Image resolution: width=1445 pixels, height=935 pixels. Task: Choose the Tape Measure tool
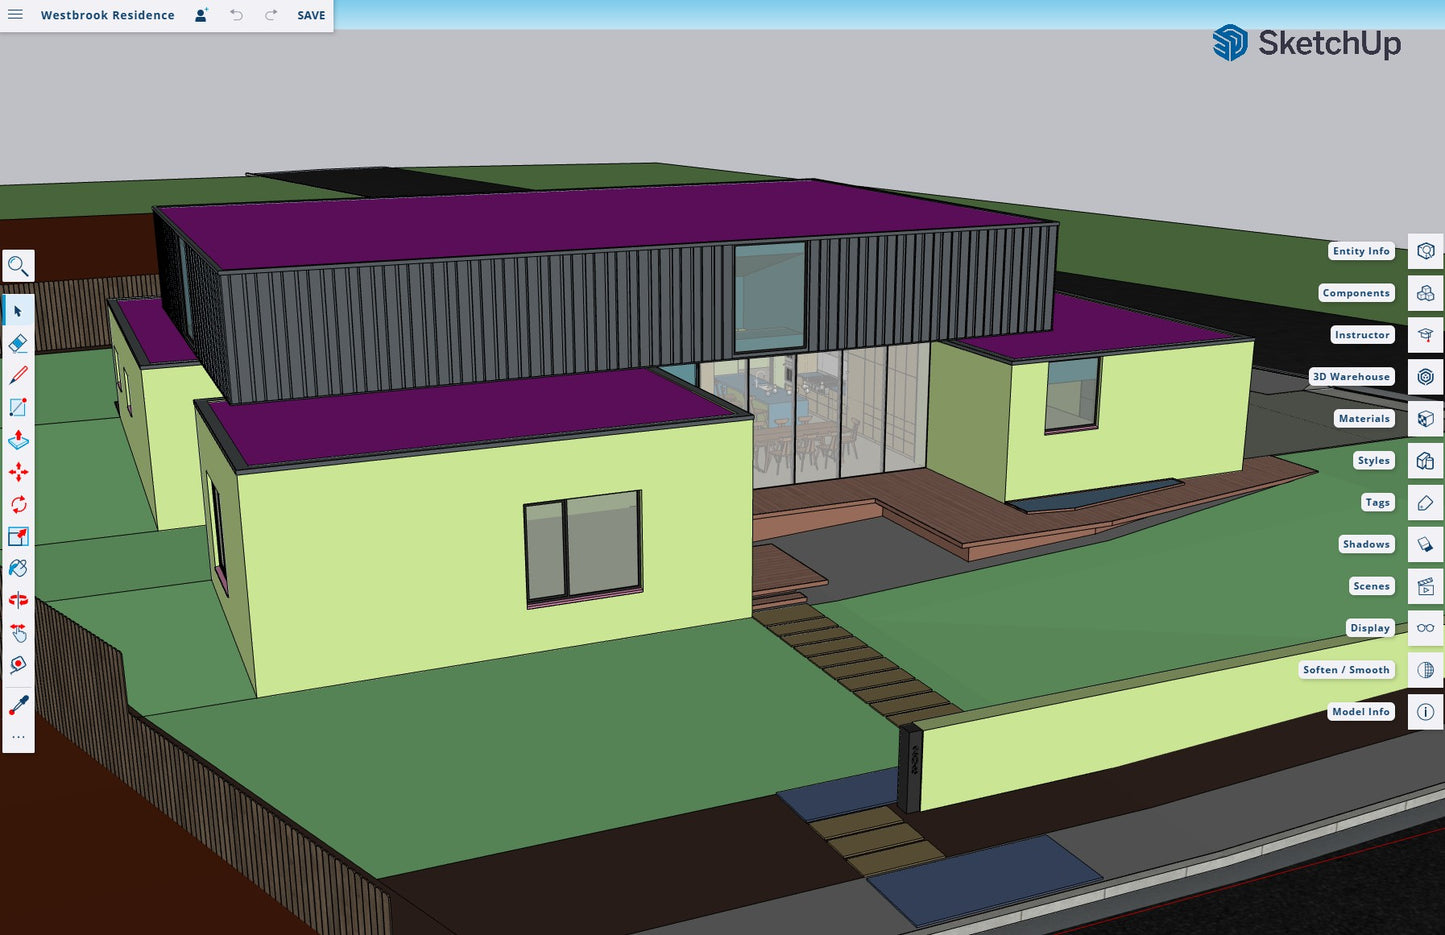click(x=18, y=664)
